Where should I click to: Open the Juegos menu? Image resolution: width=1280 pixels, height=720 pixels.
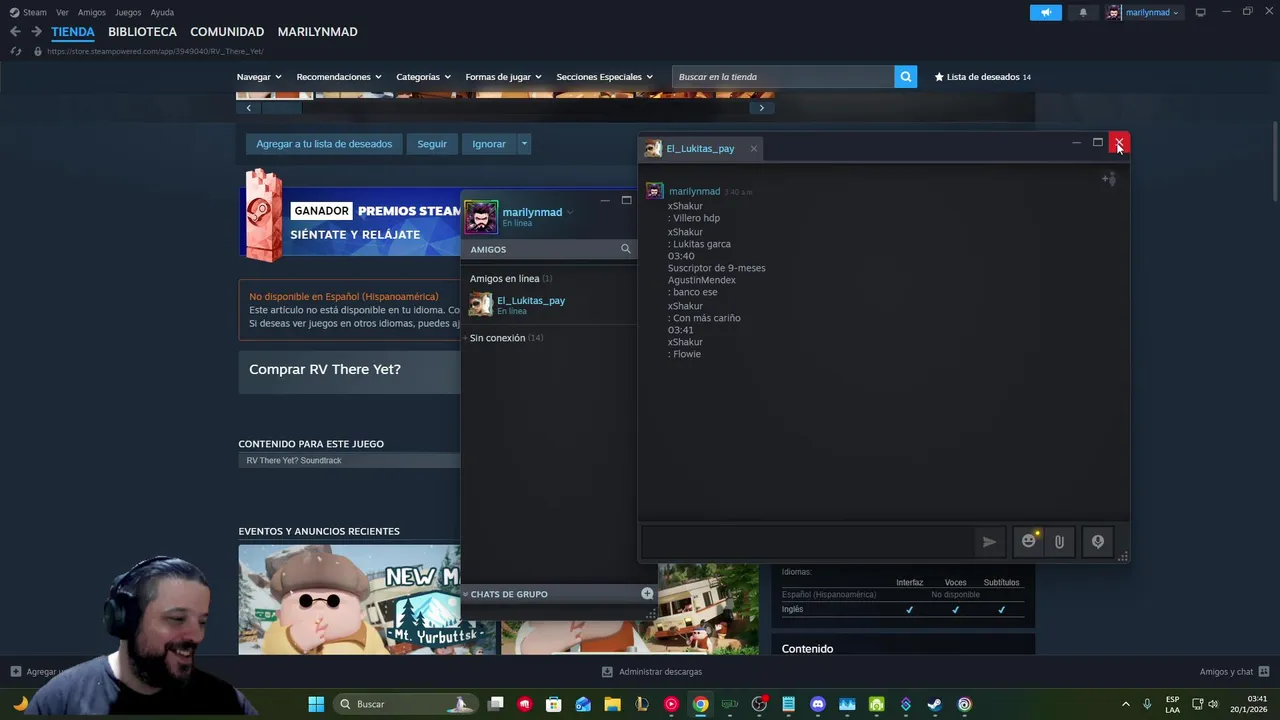(x=128, y=13)
